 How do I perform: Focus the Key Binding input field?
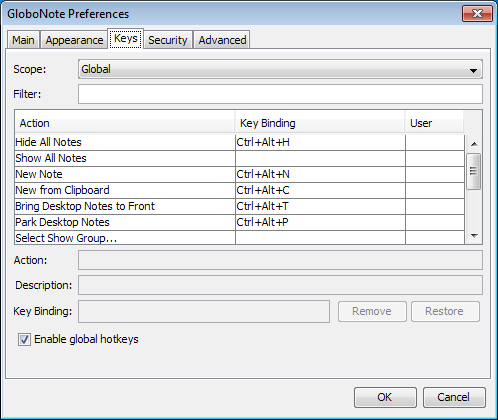[x=204, y=311]
